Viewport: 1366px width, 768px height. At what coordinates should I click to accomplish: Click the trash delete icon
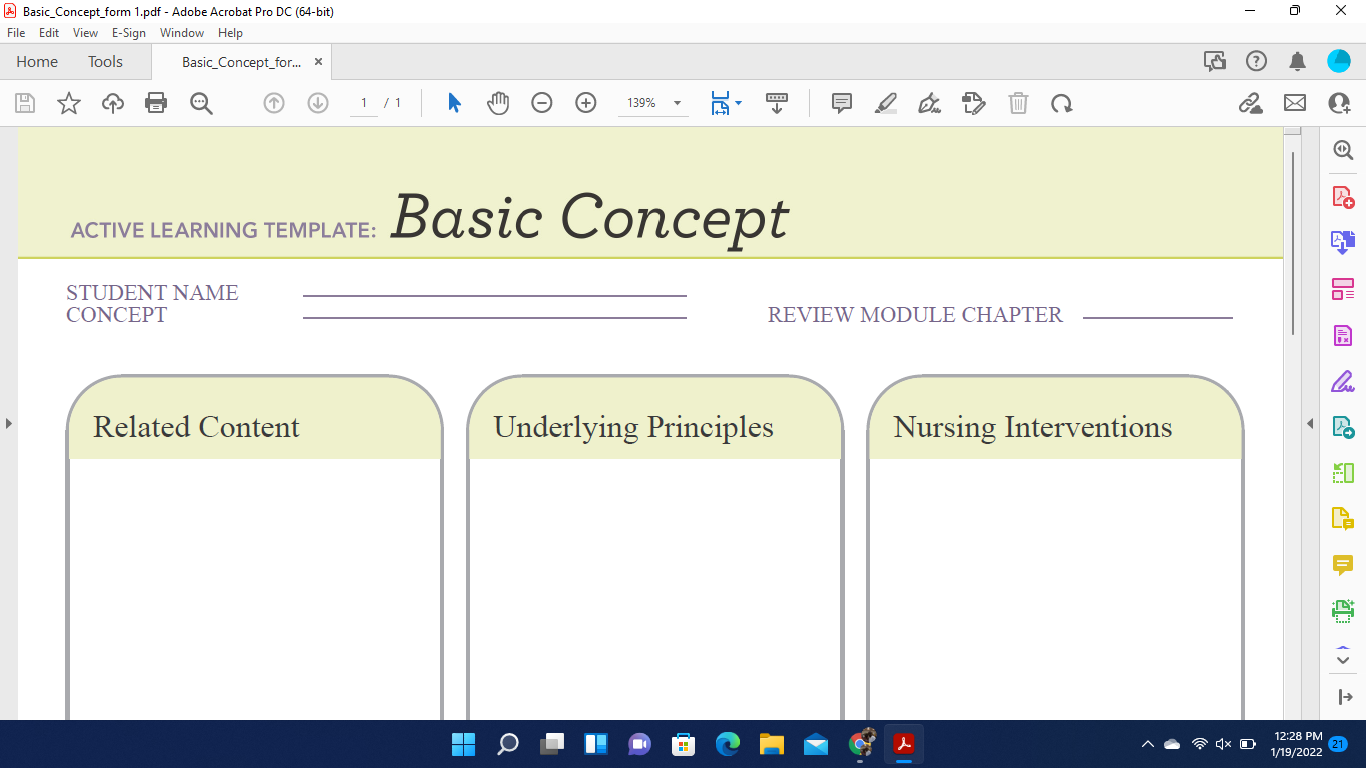[x=1018, y=103]
